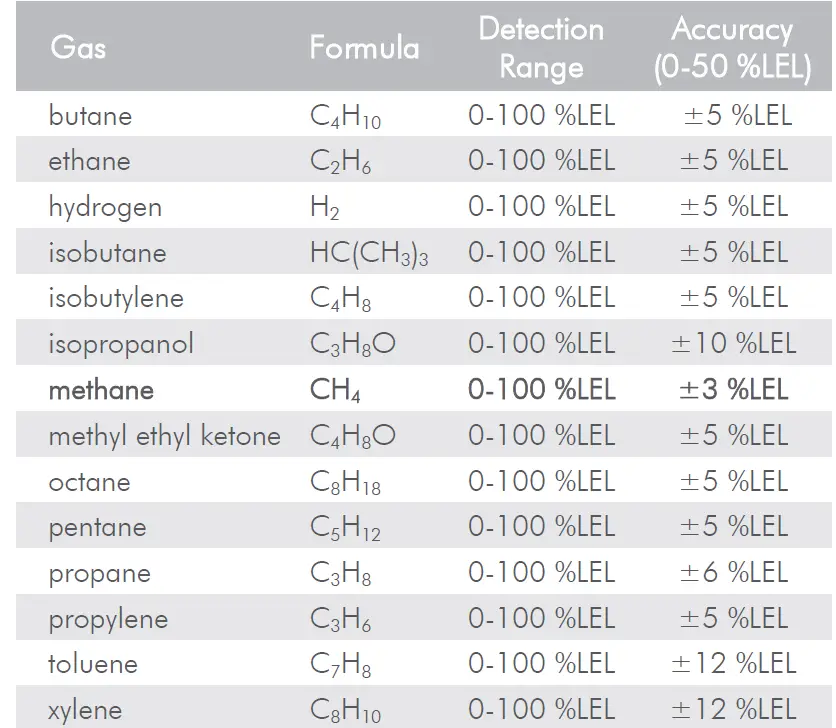Select the butane gas name

(90, 116)
